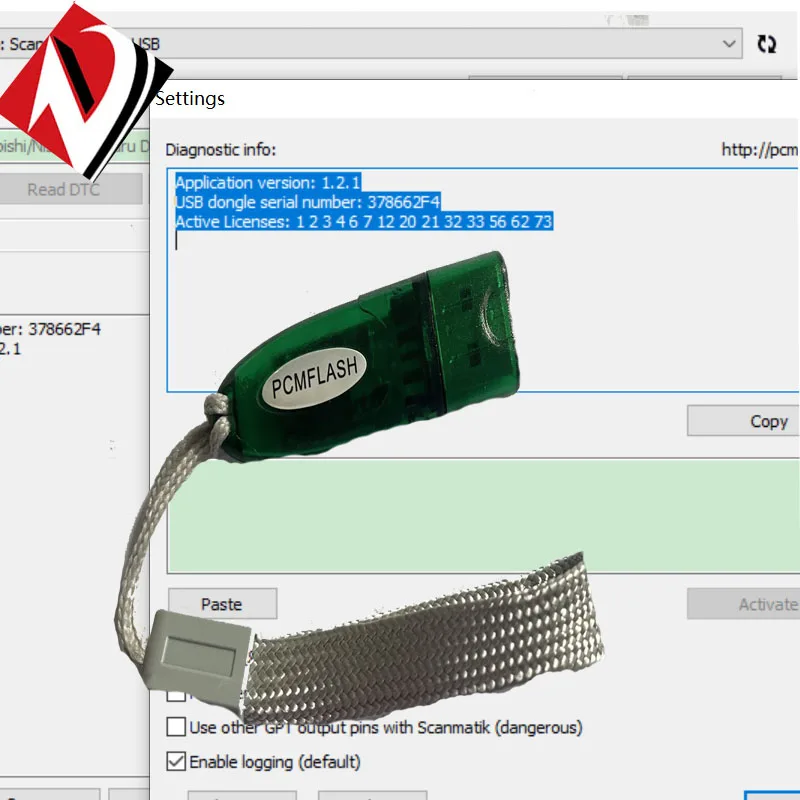Click the refresh adapters icon

tap(766, 44)
